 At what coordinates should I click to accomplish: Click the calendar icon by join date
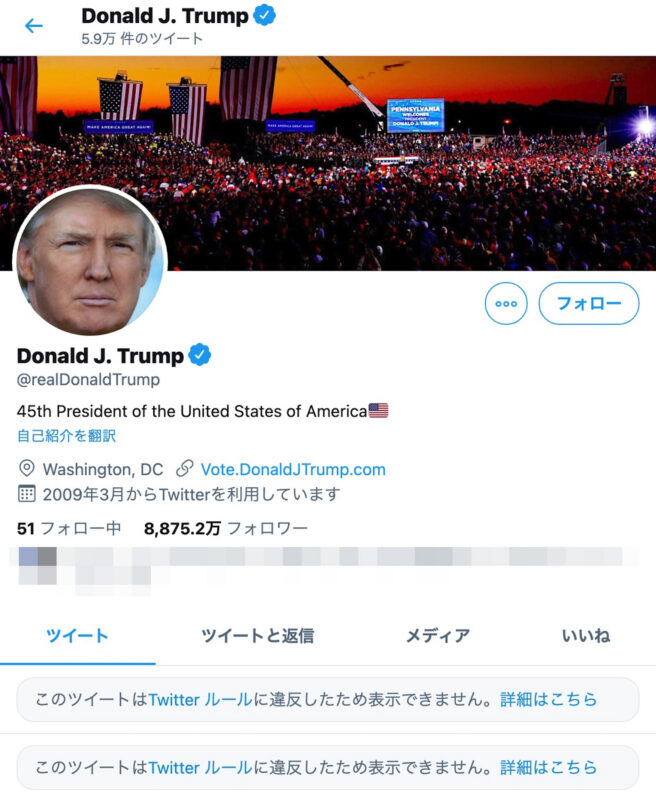27,493
